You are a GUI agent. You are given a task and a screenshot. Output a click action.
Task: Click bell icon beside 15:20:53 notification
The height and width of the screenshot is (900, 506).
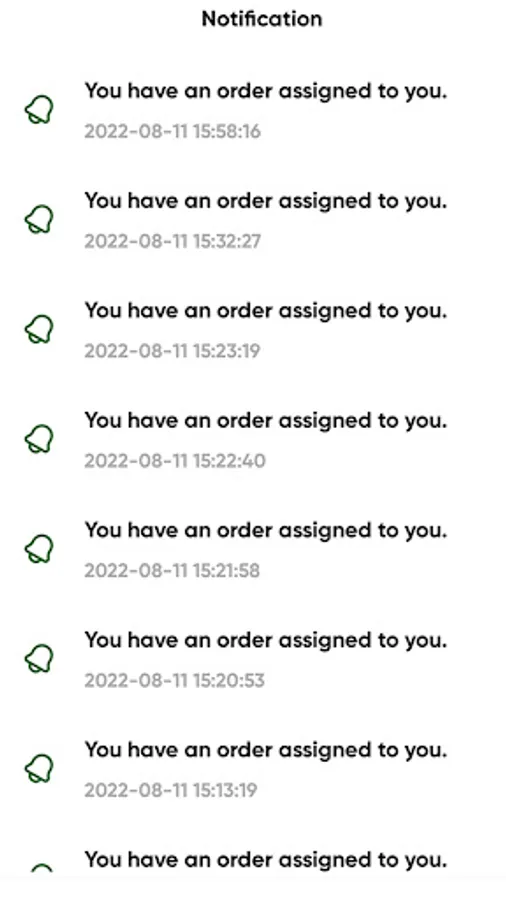click(39, 659)
